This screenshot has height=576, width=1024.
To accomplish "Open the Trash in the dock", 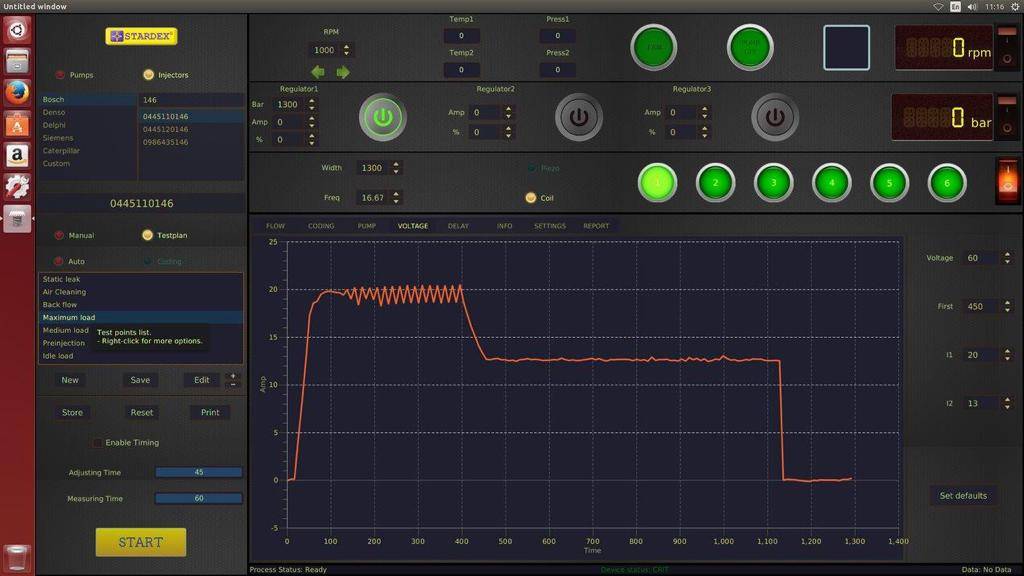I will coord(18,559).
